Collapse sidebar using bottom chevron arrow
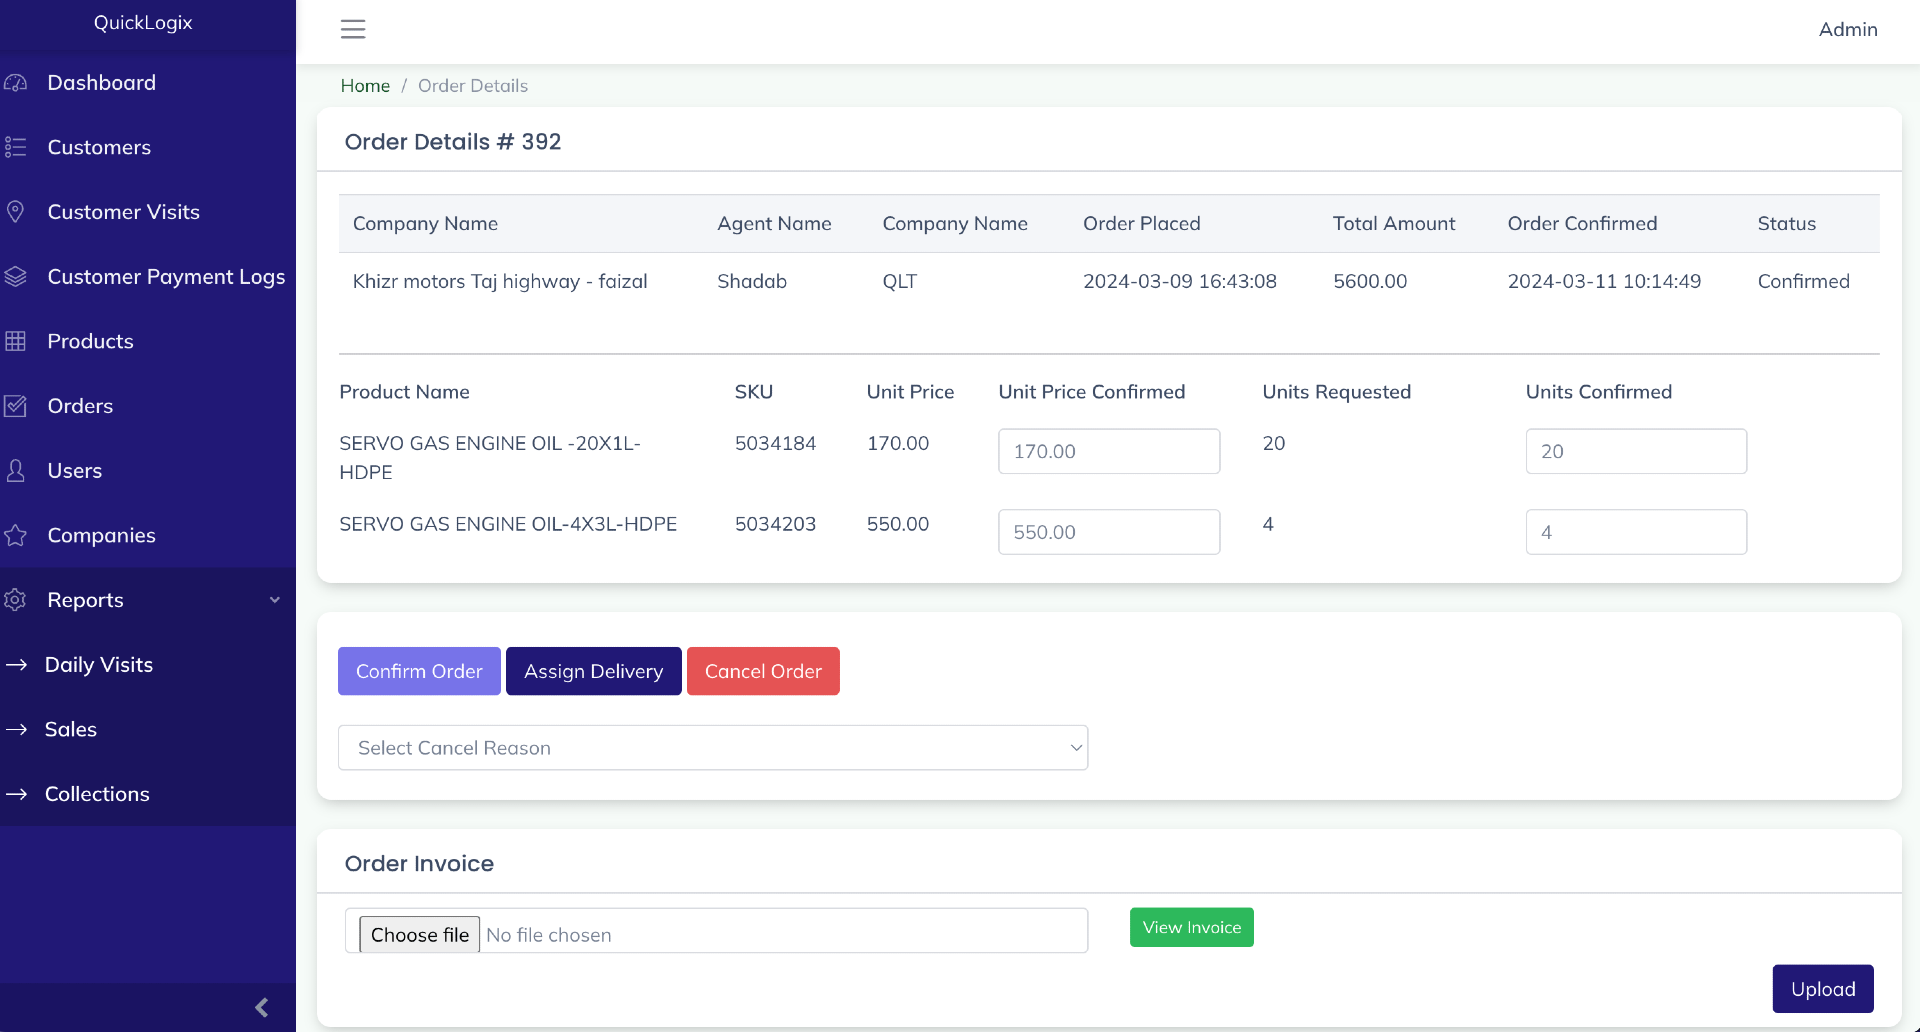1920x1032 pixels. click(262, 1007)
